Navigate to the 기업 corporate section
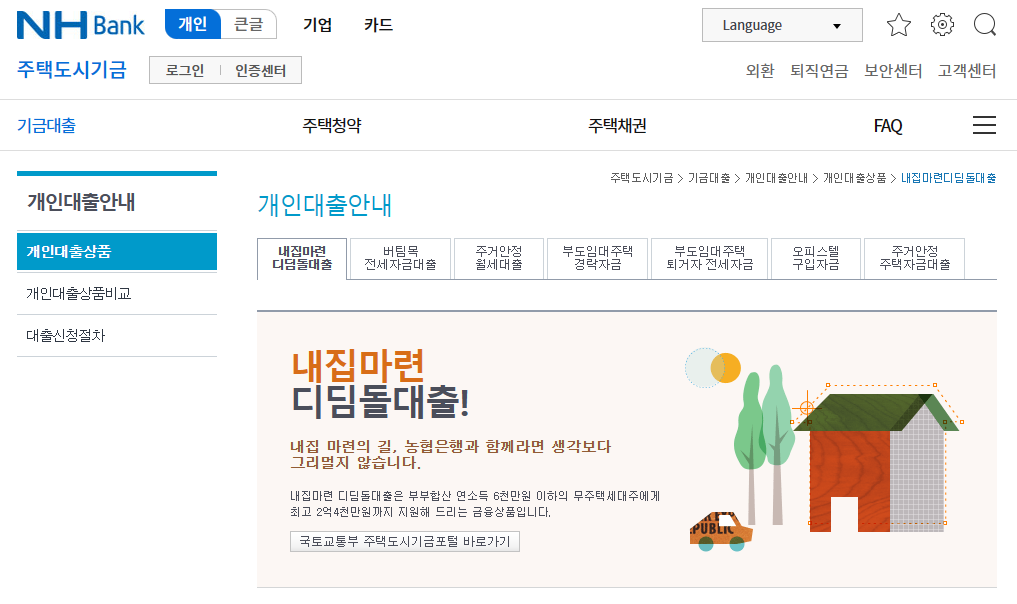Viewport: 1017px width, 604px height. pyautogui.click(x=317, y=25)
